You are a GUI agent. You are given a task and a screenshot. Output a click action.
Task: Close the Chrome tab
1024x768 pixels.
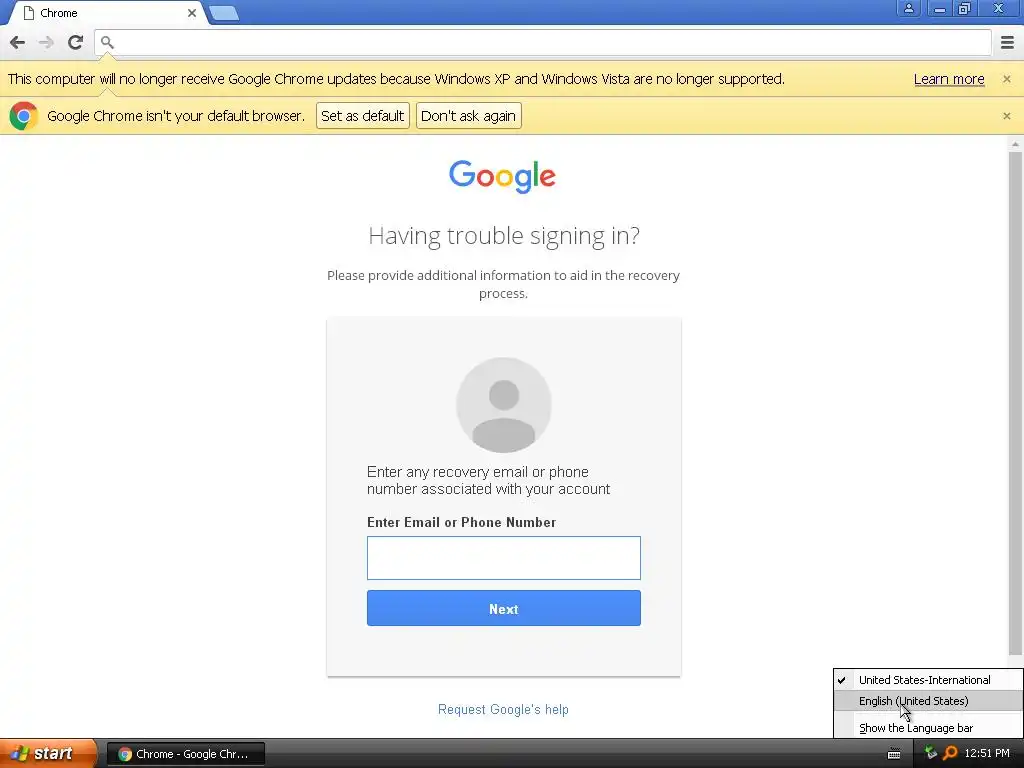click(x=192, y=13)
